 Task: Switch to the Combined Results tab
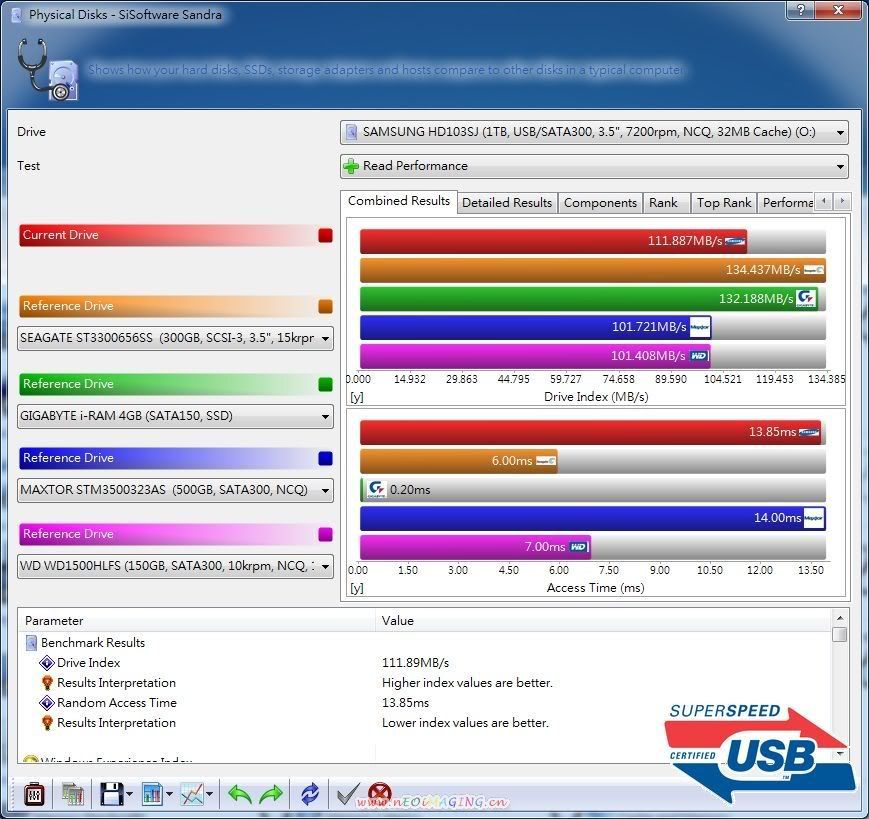(x=399, y=201)
